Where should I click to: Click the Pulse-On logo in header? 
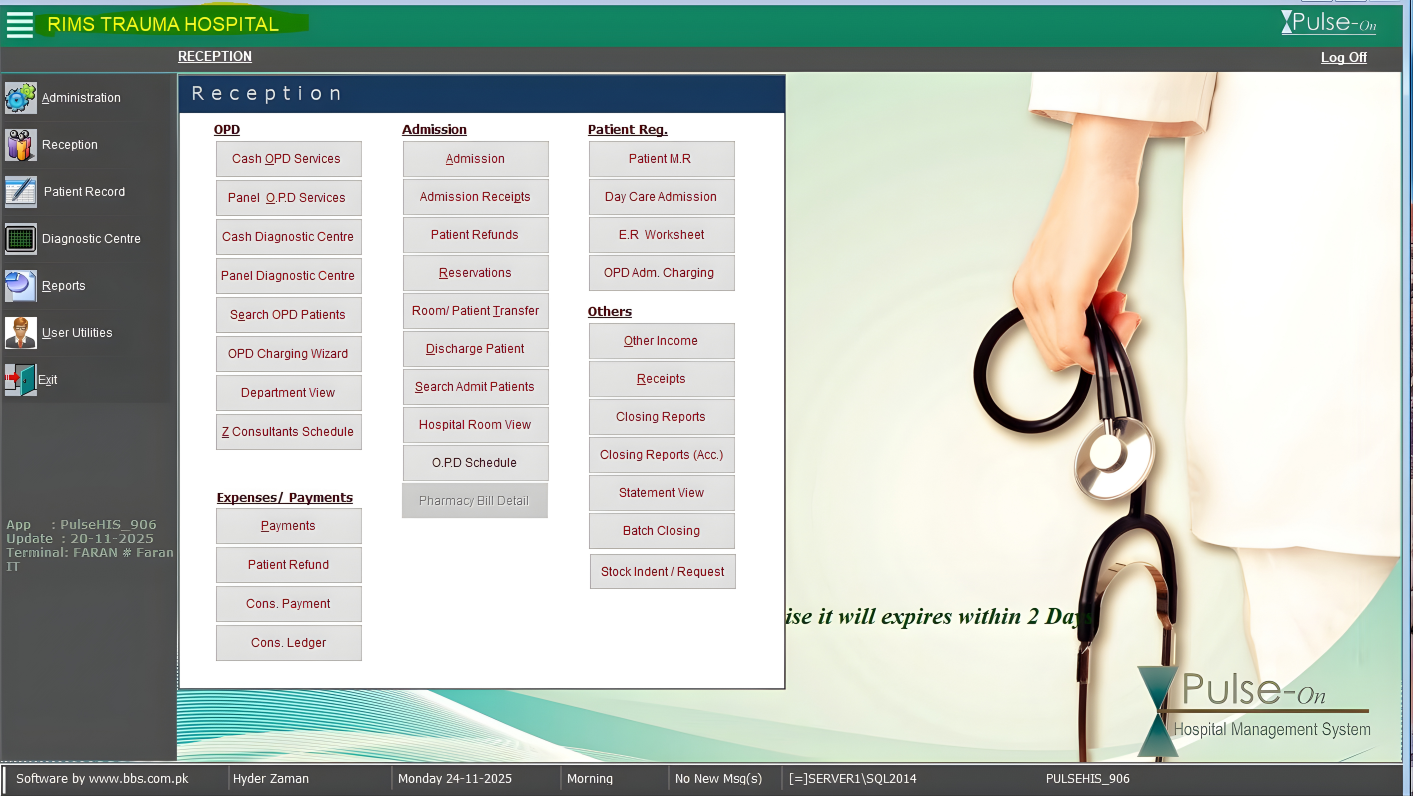tap(1328, 23)
